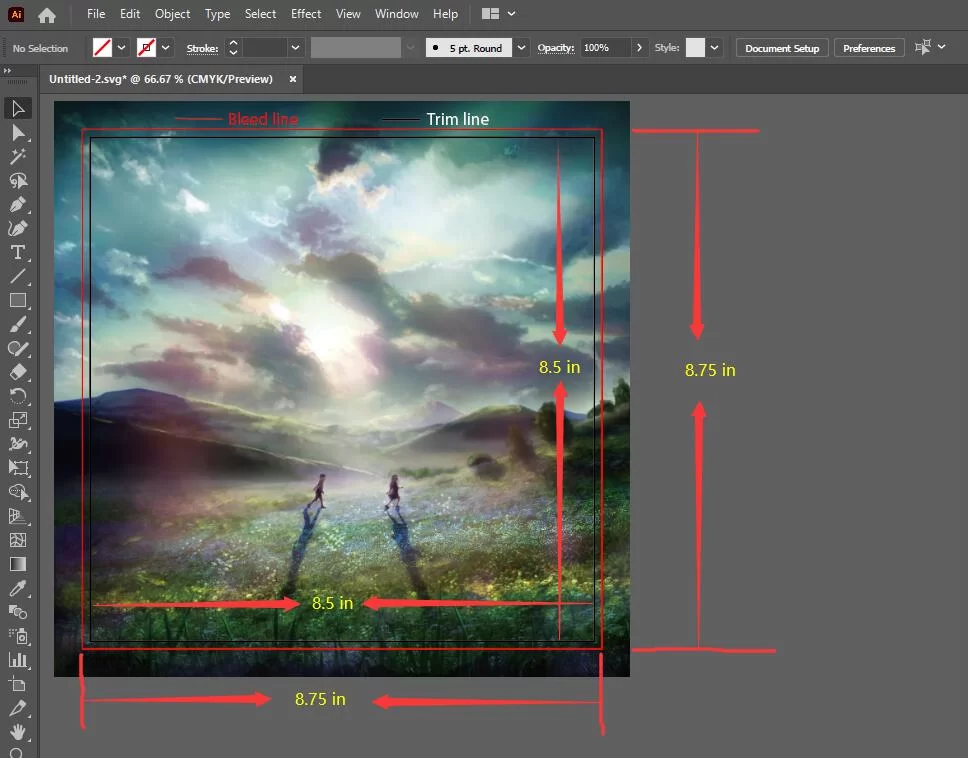This screenshot has width=968, height=758.
Task: Click the Document Setup button
Action: (x=781, y=48)
